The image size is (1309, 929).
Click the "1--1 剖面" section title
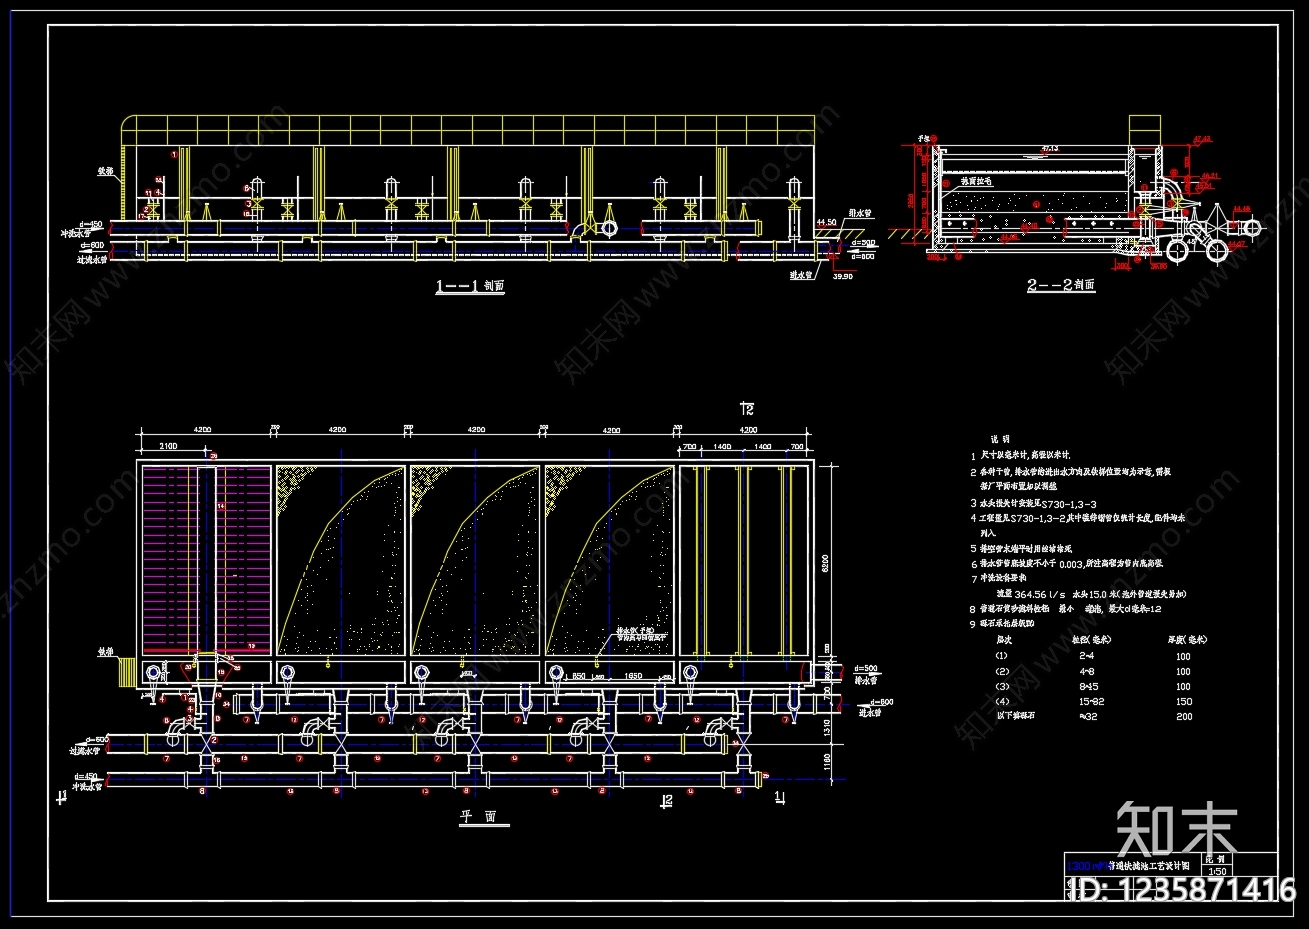tap(469, 286)
